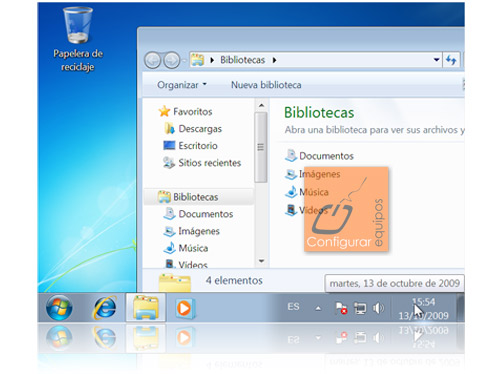The width and height of the screenshot is (500, 374).
Task: Expand the breadcrumb arrow after Bibliotecas
Action: click(x=274, y=60)
